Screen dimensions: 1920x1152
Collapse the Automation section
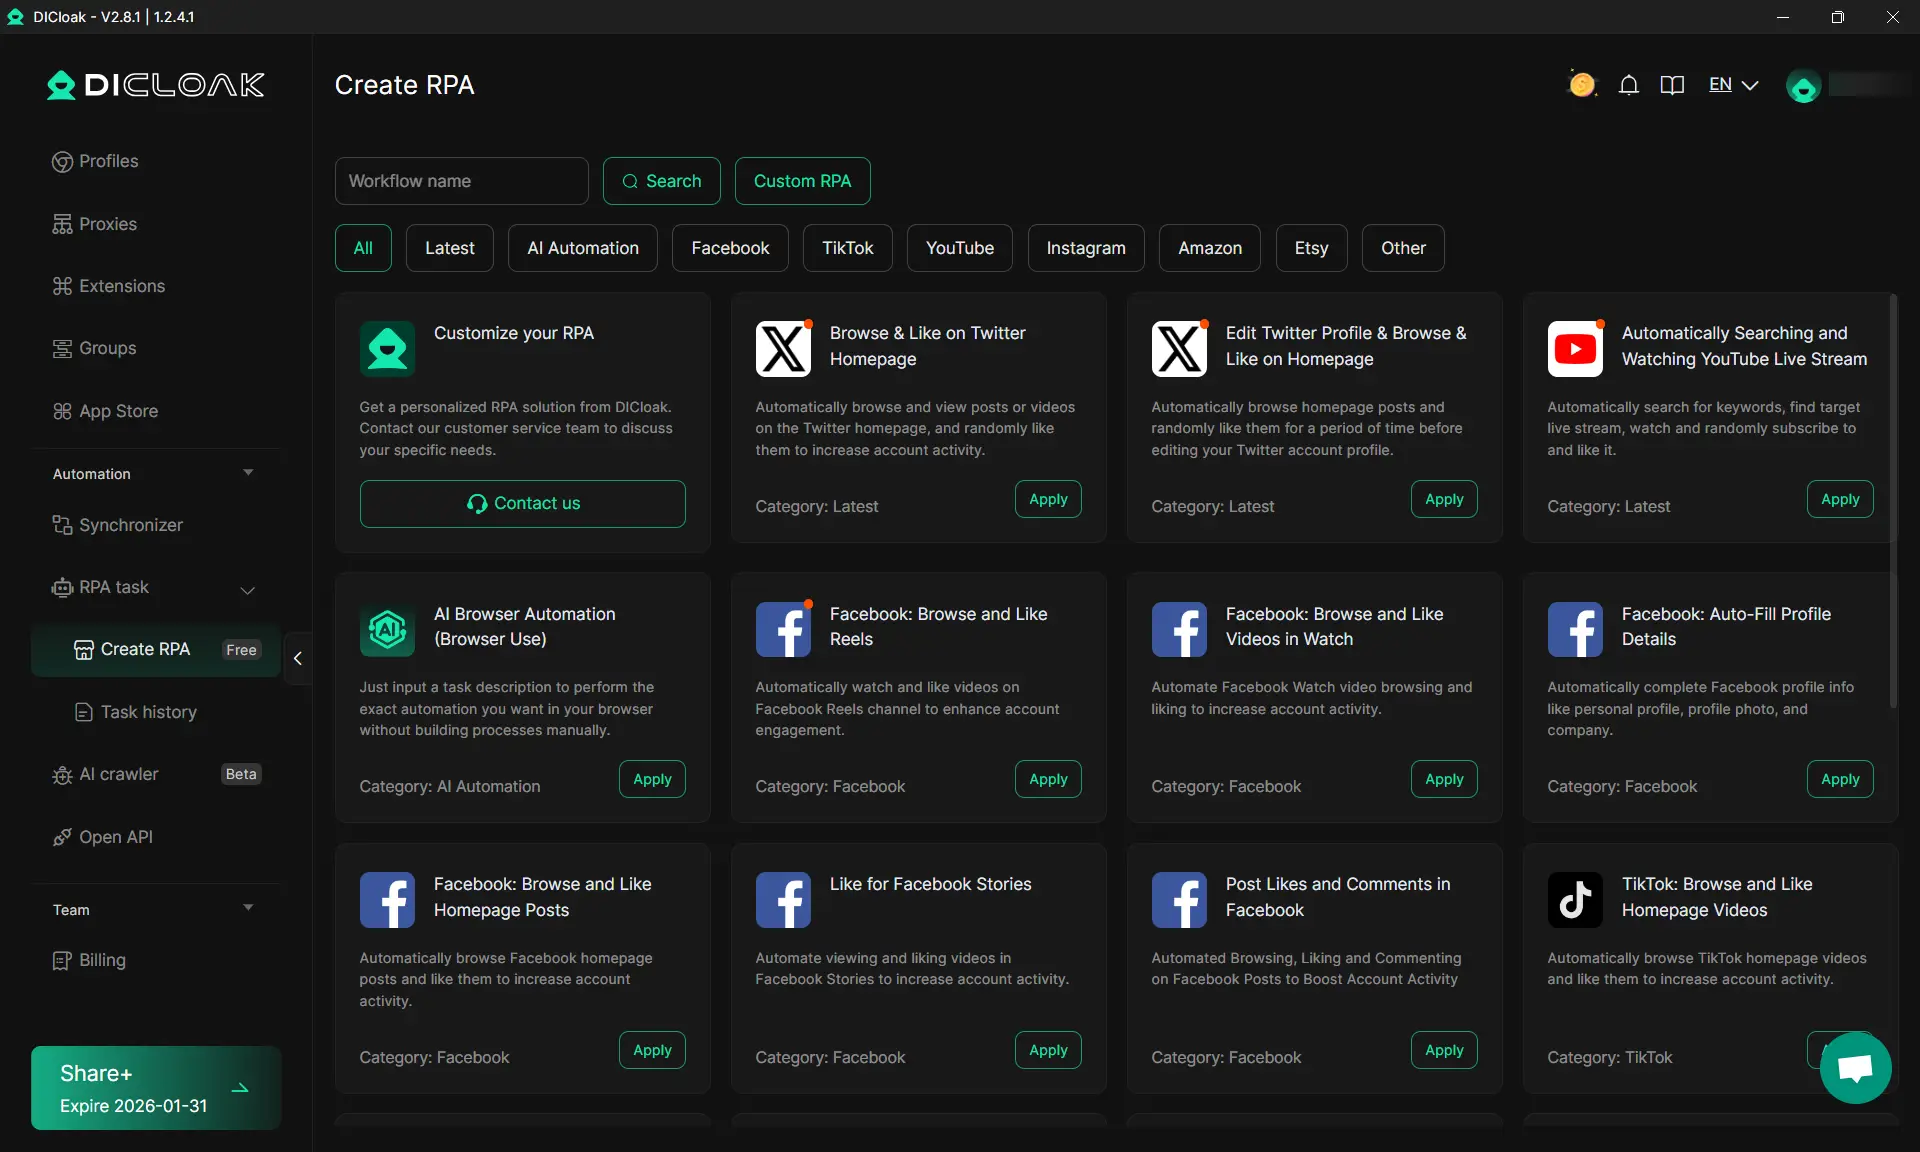(248, 473)
